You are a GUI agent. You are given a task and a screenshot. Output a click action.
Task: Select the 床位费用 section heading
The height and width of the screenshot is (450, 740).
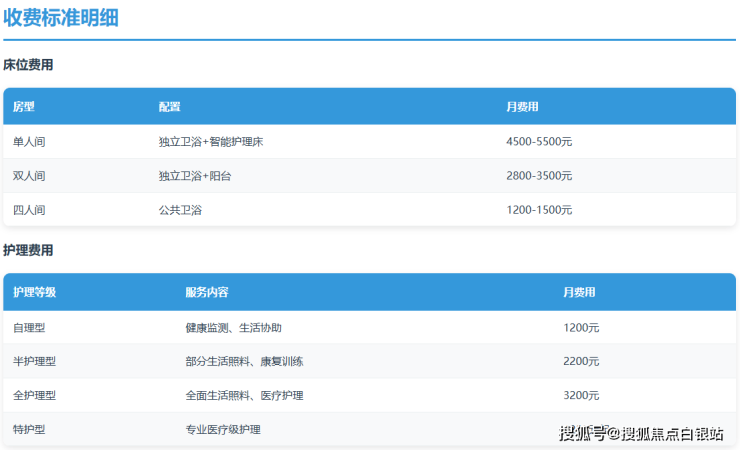pos(28,65)
